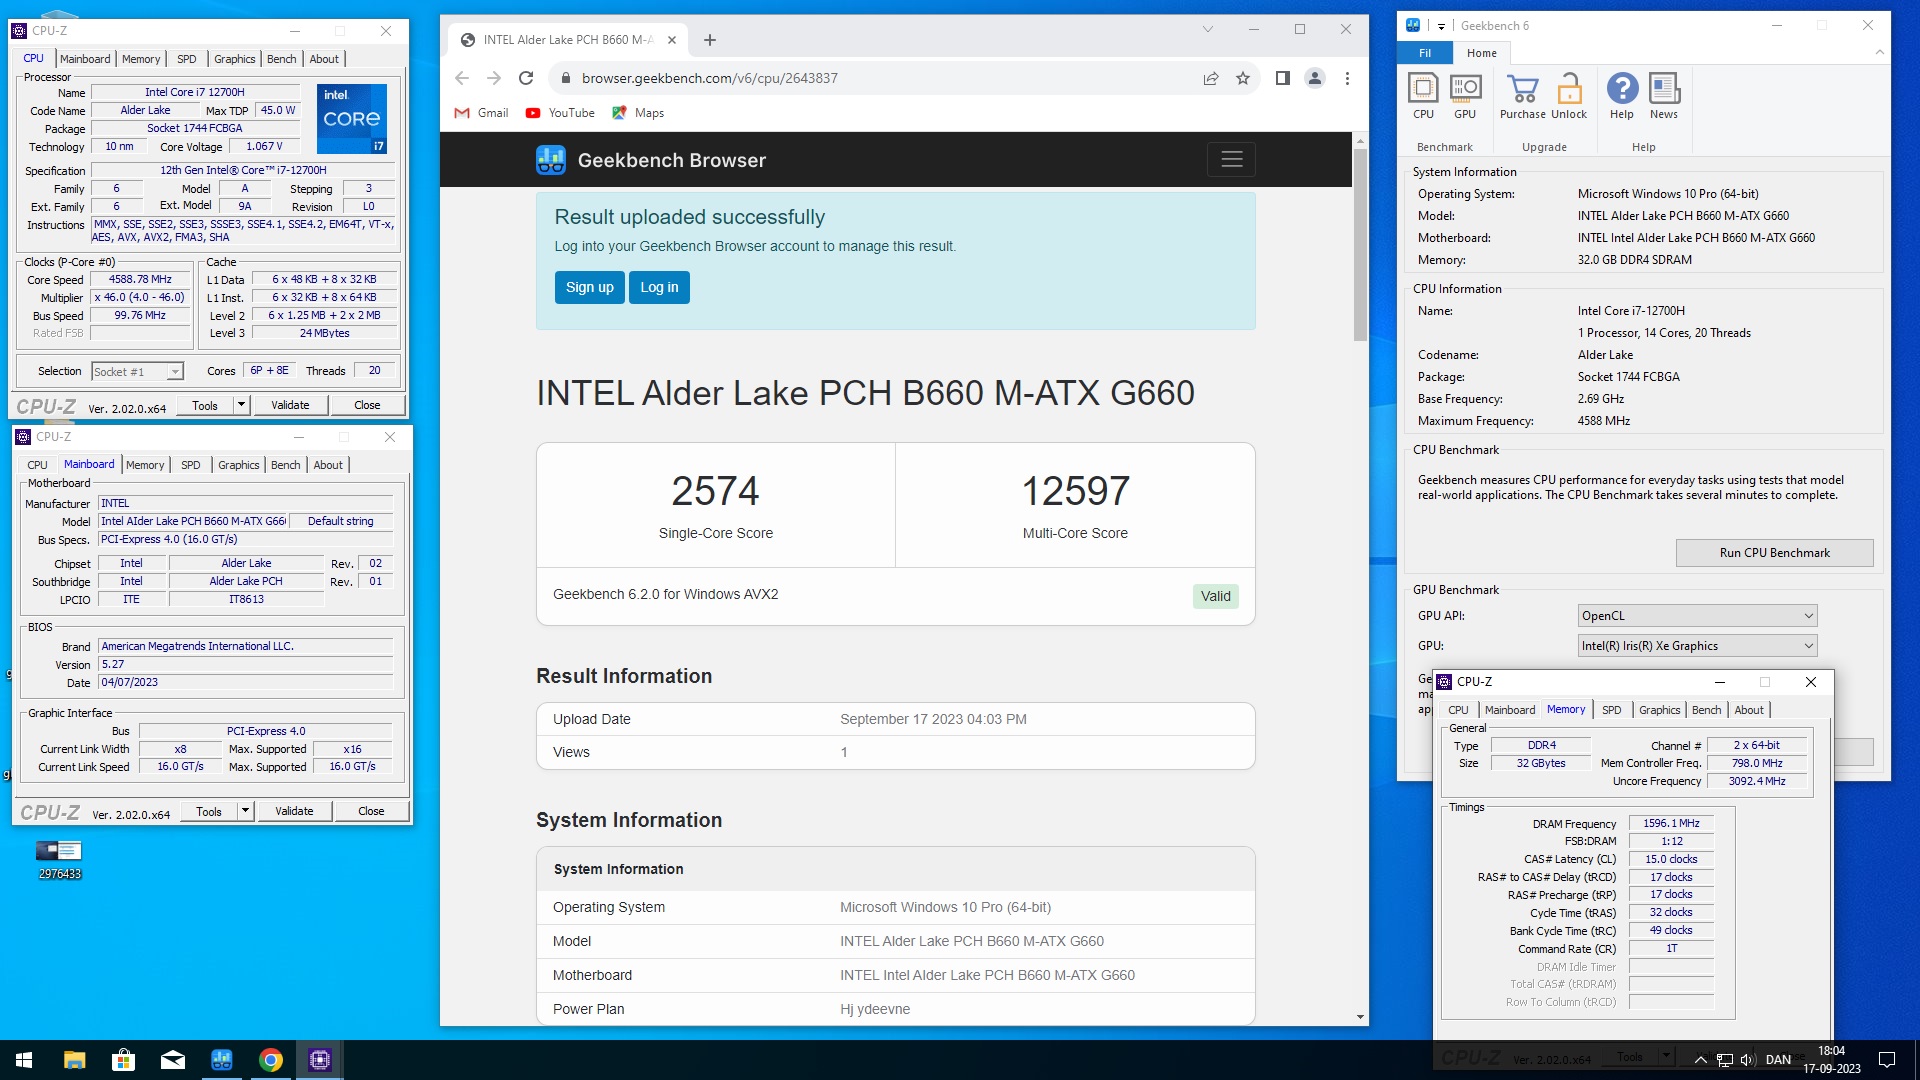Click the scroll down arrow of browser page

click(1360, 1017)
